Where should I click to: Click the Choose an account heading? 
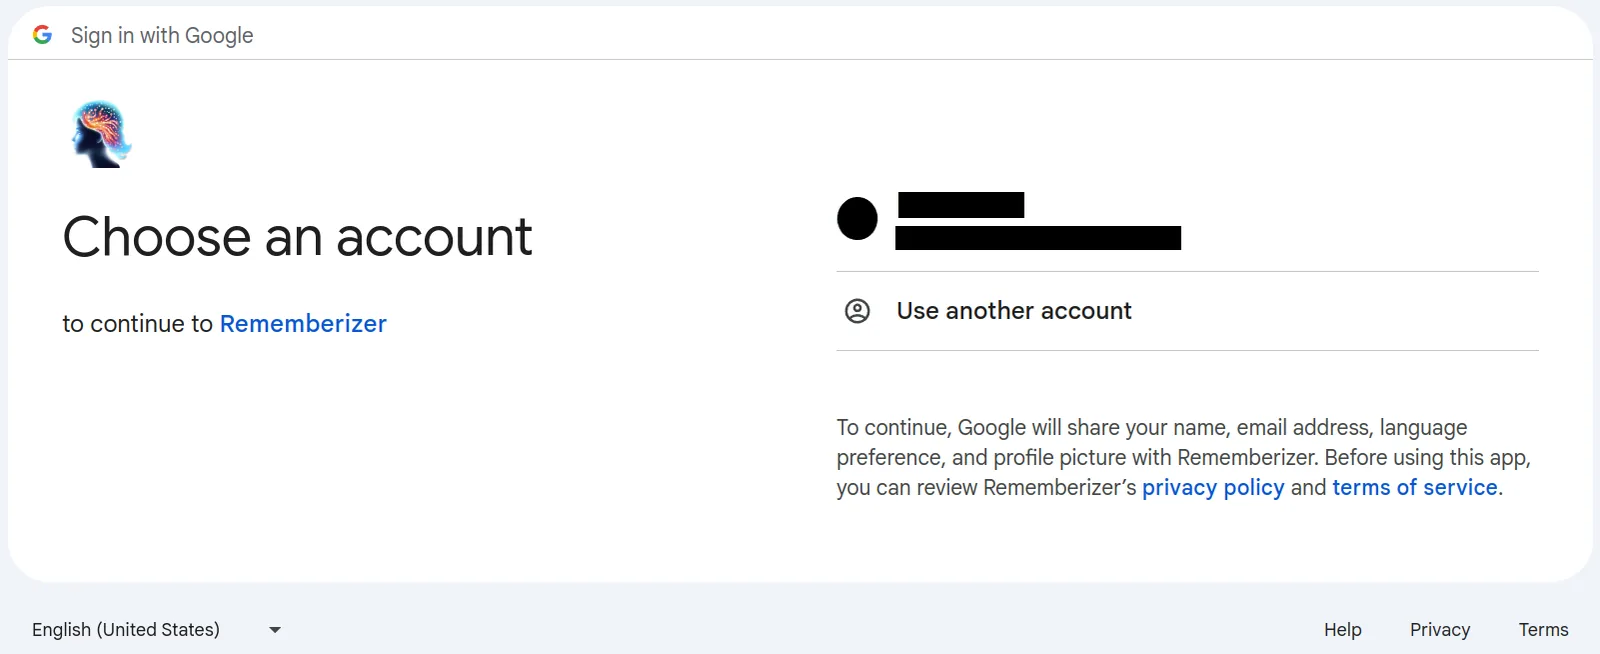point(297,237)
